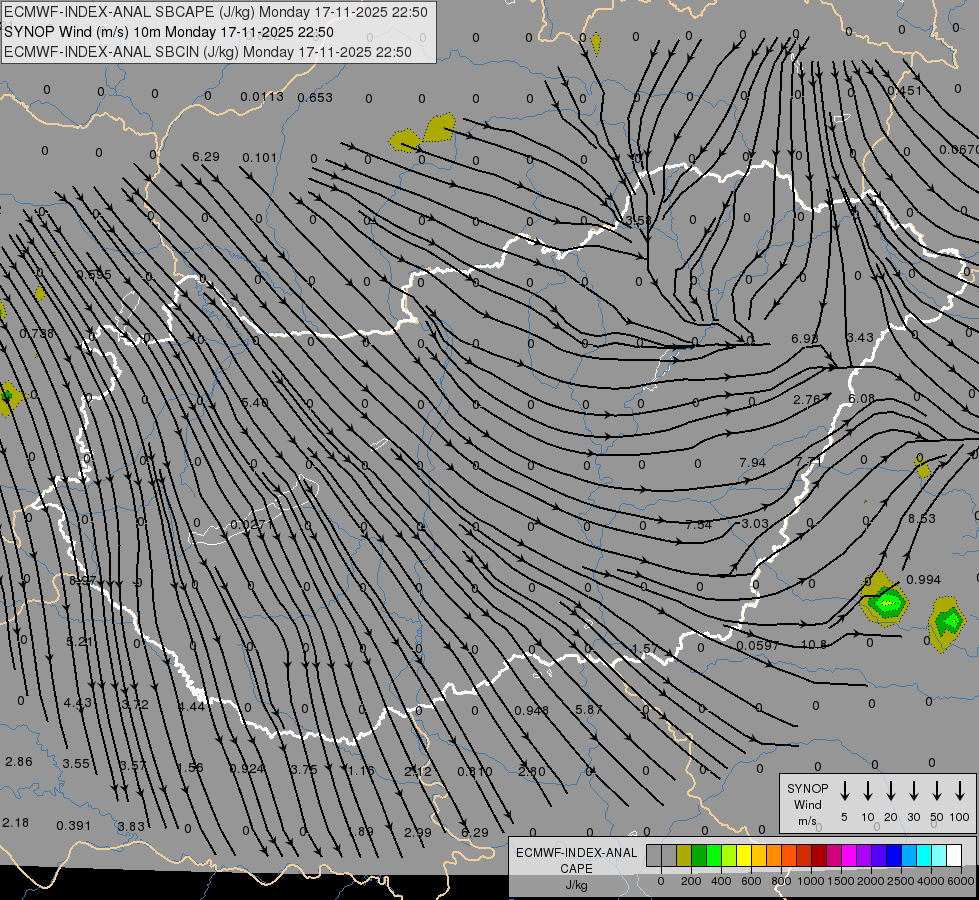
Task: Click the SYNOP Wind m/s legend label
Action: click(x=807, y=805)
